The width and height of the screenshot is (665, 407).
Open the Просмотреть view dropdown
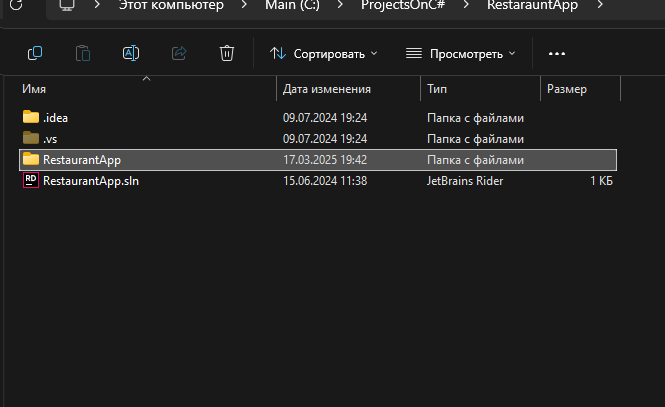coord(460,53)
